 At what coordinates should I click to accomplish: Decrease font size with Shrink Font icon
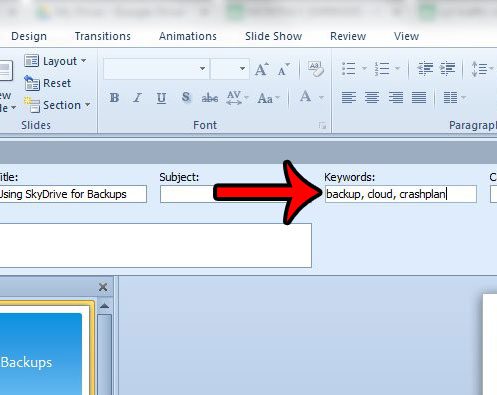click(x=284, y=69)
